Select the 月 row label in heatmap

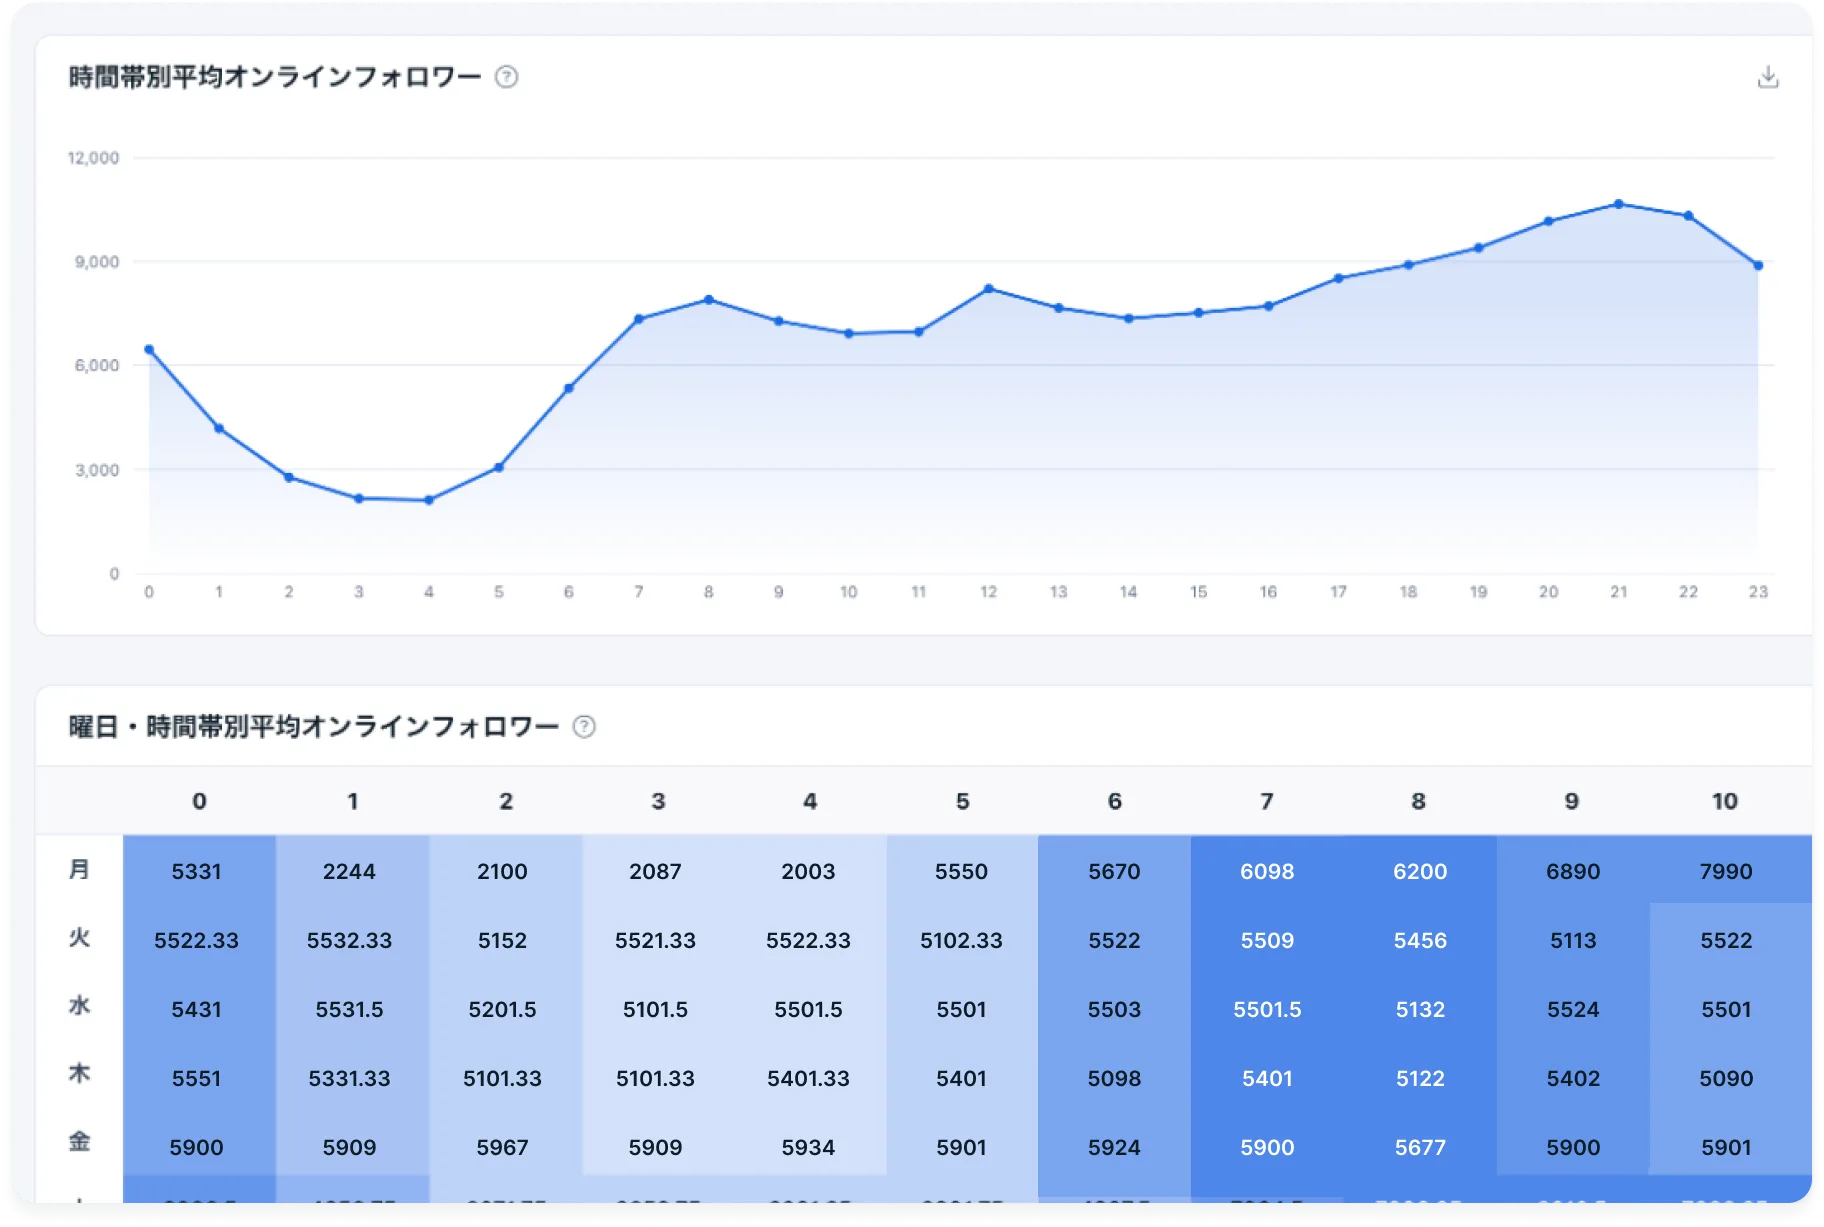(79, 869)
